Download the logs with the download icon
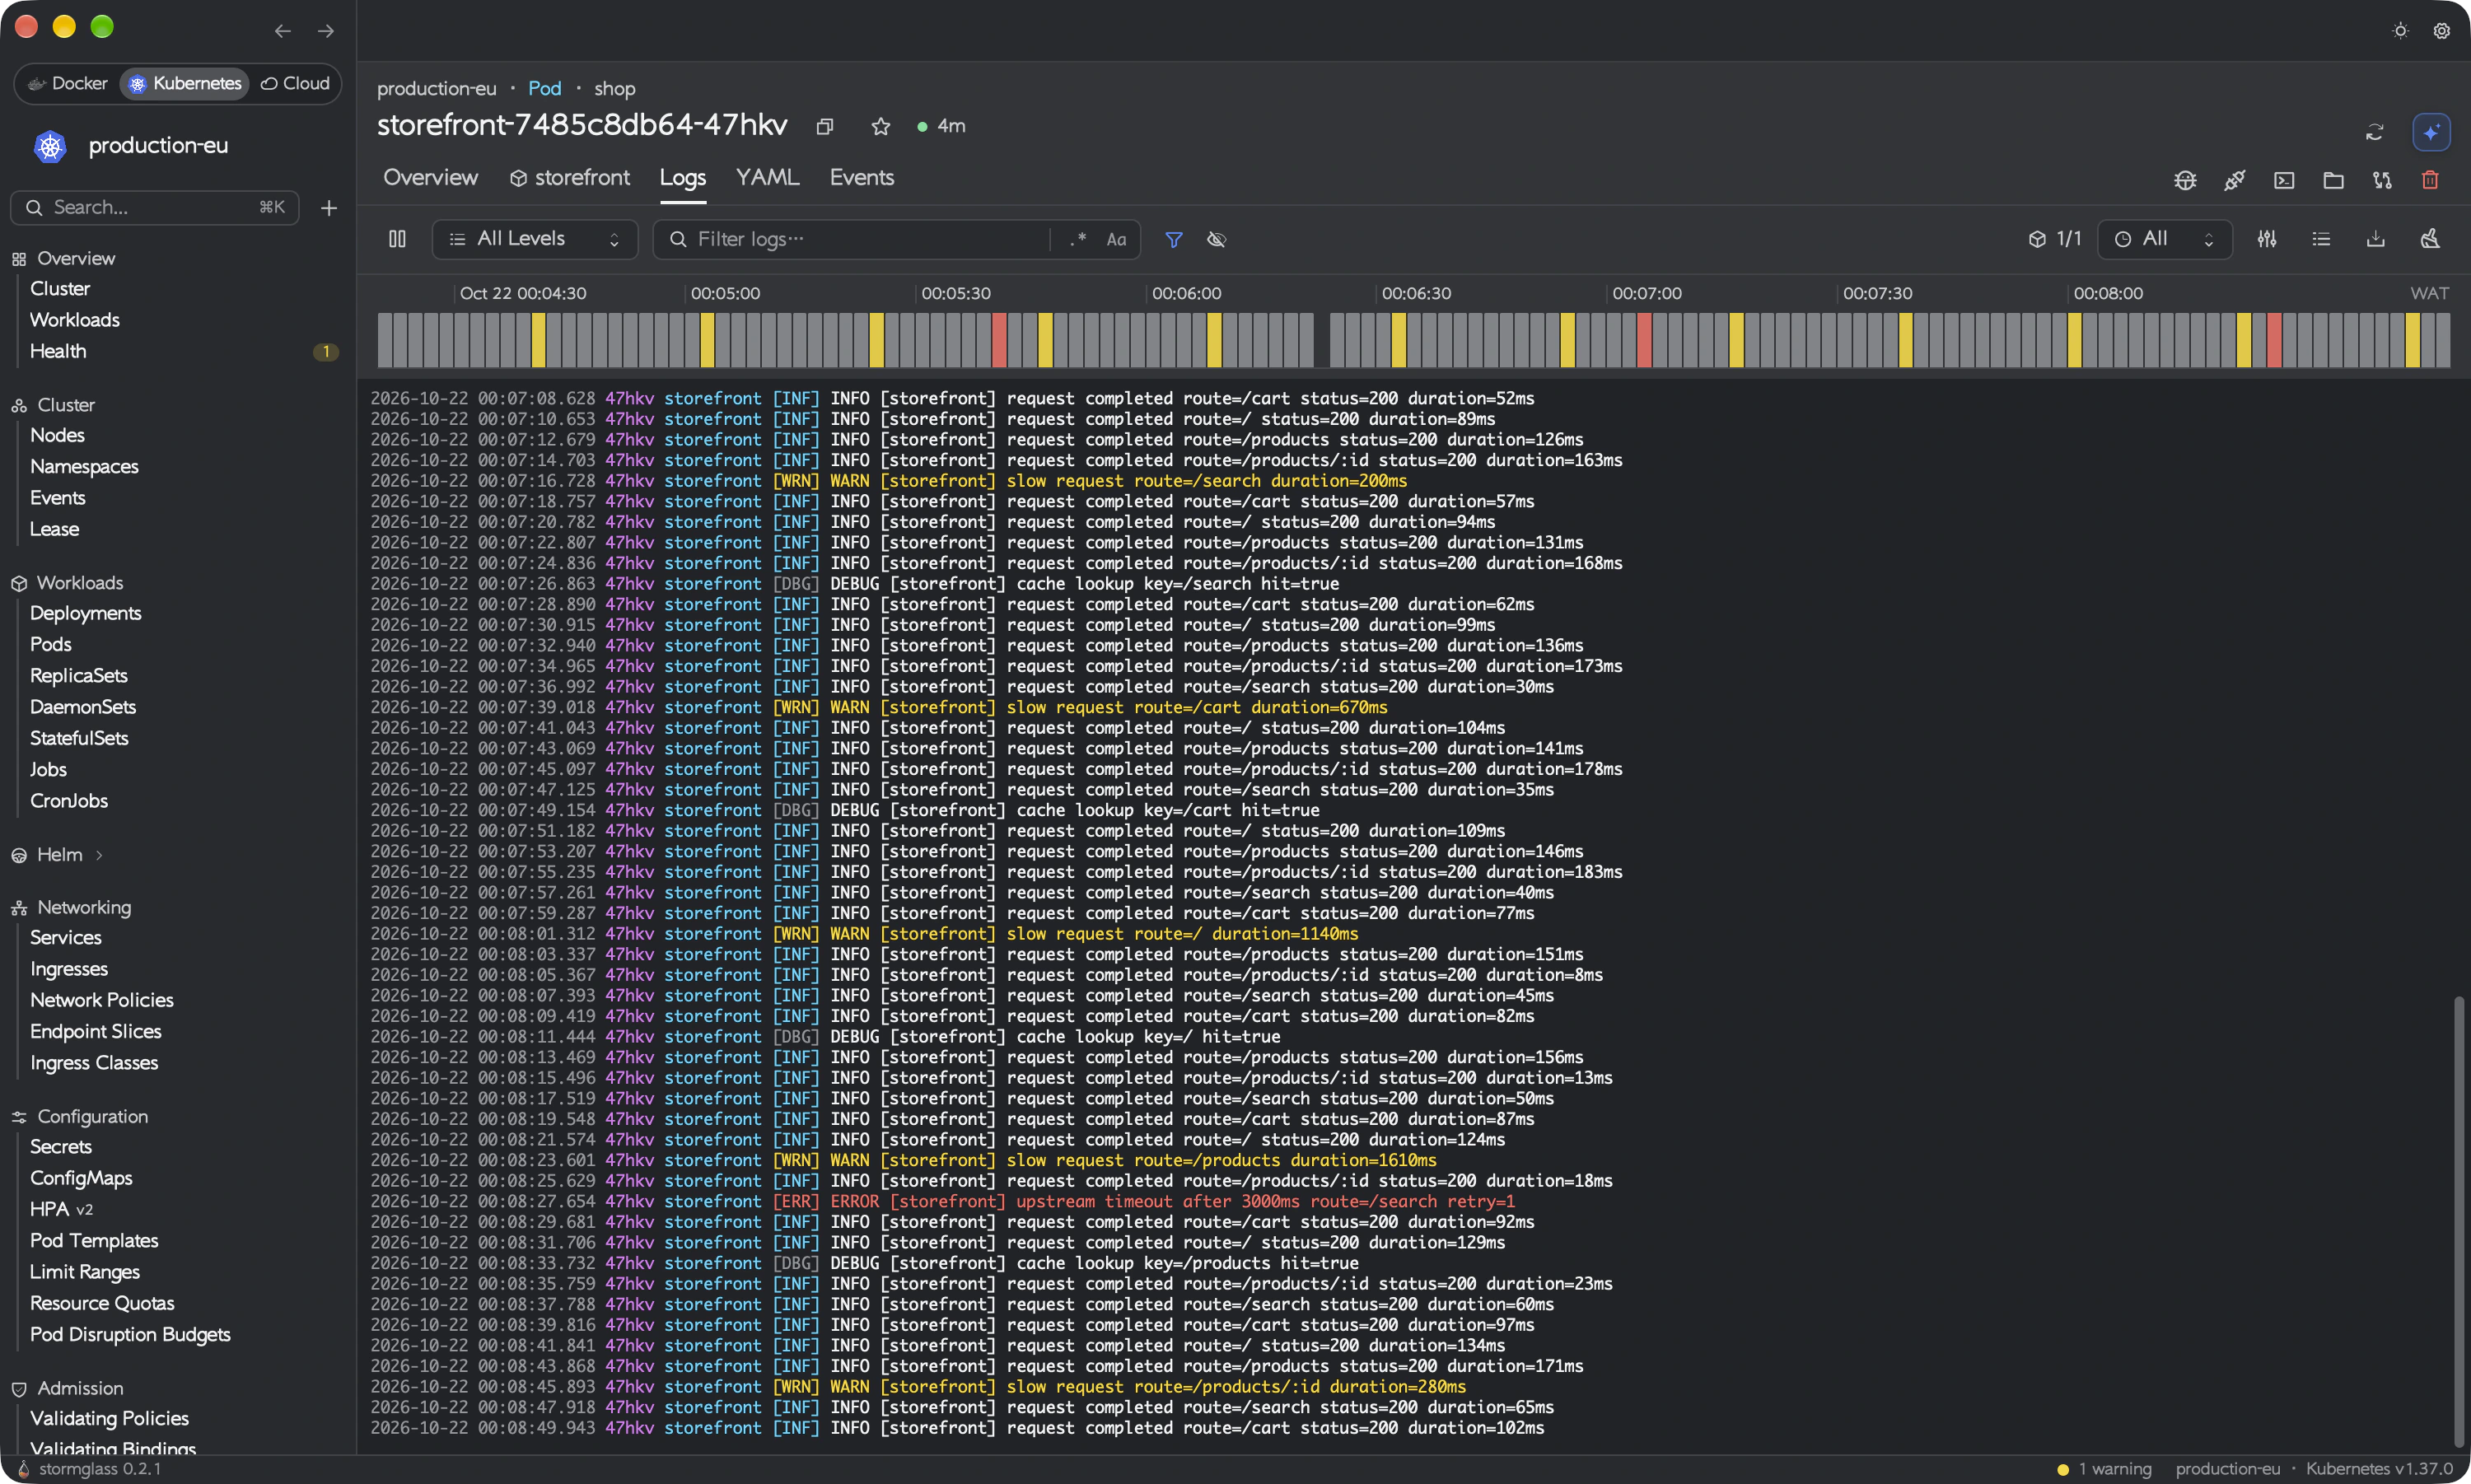The width and height of the screenshot is (2471, 1484). pyautogui.click(x=2375, y=239)
